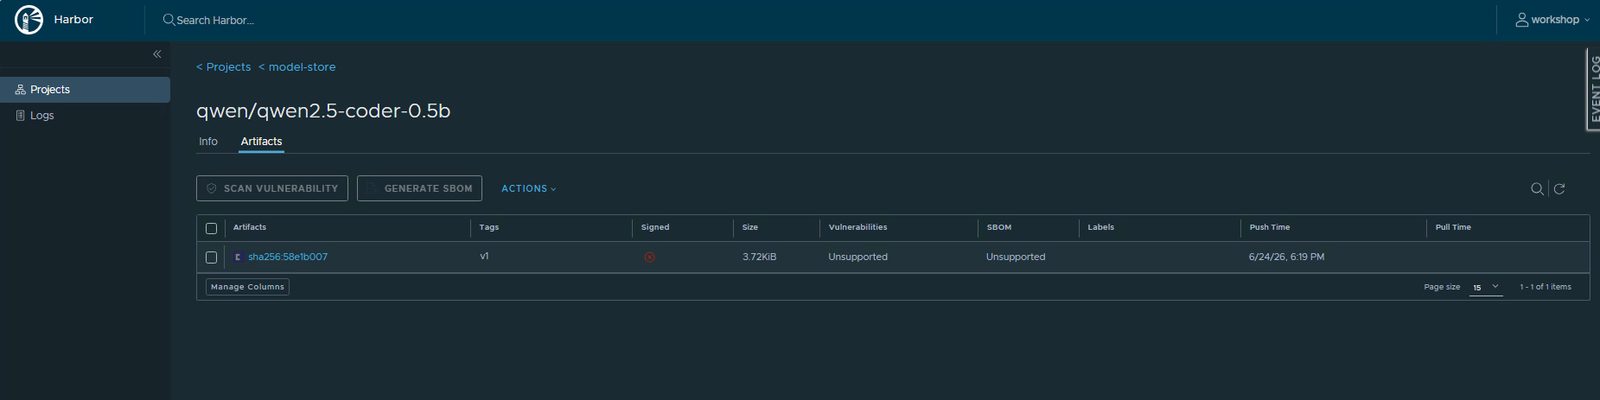The width and height of the screenshot is (1600, 400).
Task: Open the workshop user menu
Action: pyautogui.click(x=1553, y=20)
